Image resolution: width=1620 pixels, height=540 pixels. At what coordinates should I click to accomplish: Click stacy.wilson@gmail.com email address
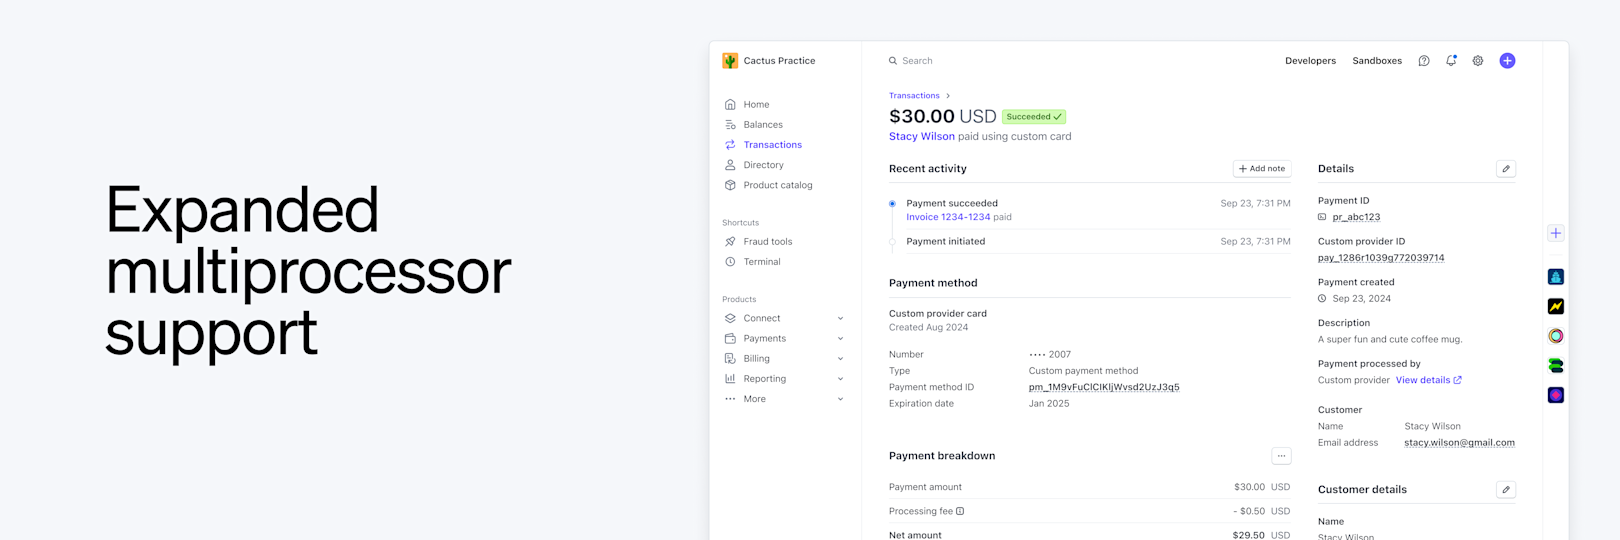1459,443
